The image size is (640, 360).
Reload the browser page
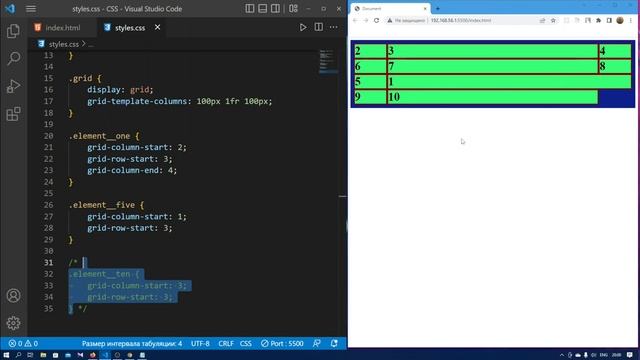click(x=376, y=20)
